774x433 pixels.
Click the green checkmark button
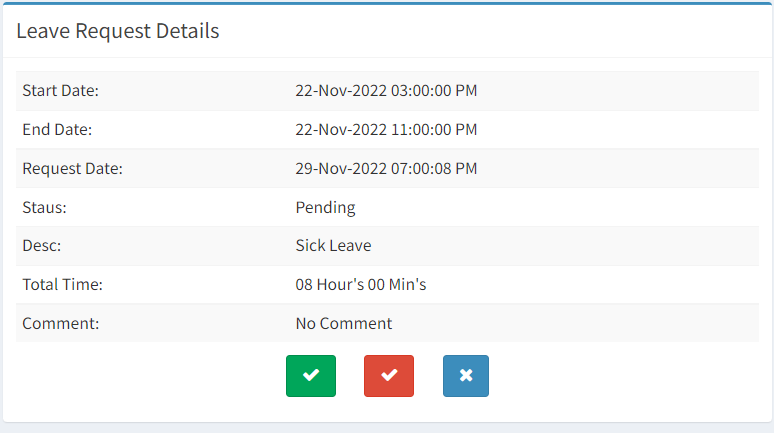pyautogui.click(x=311, y=376)
